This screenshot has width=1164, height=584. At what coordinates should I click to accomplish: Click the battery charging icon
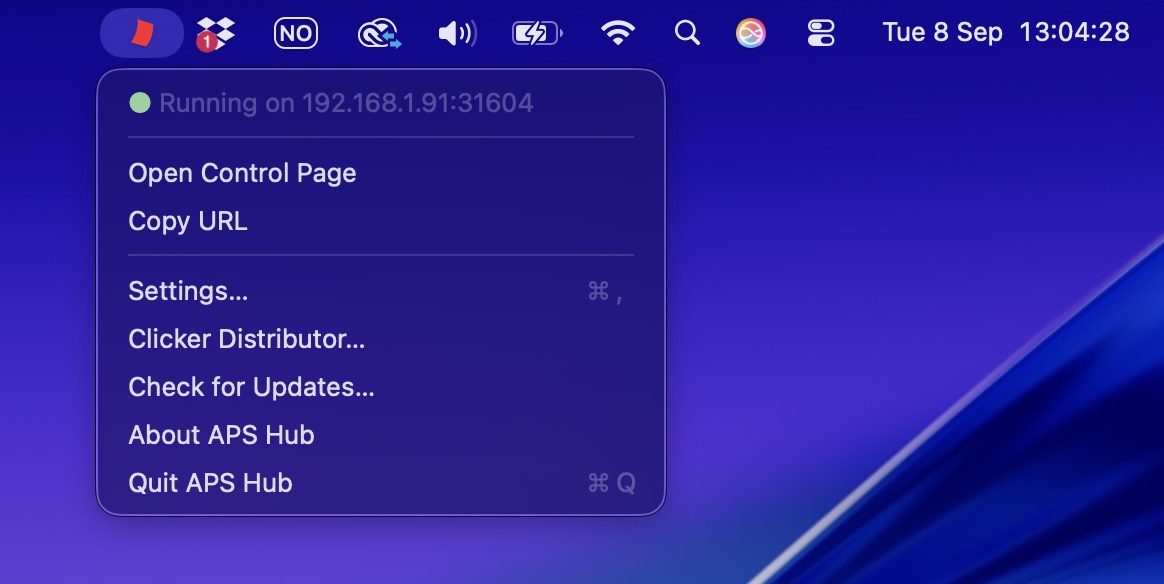537,33
